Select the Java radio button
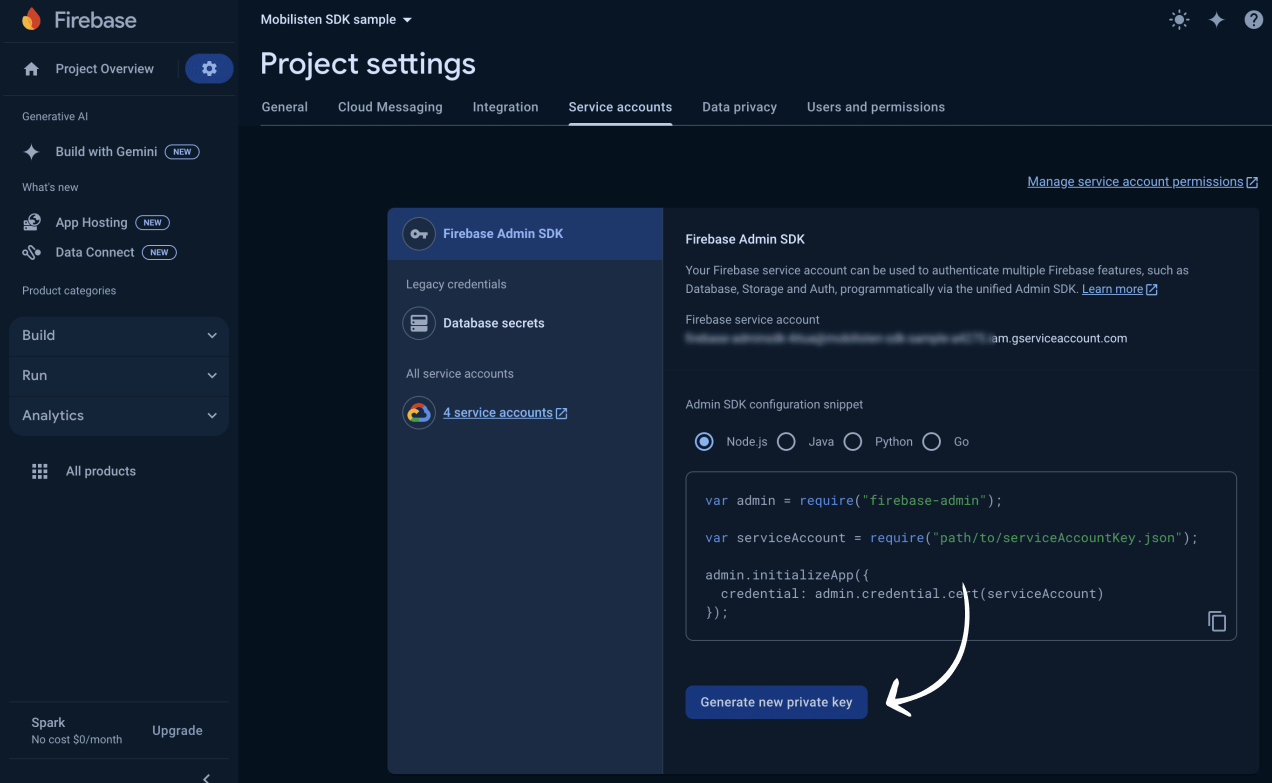This screenshot has width=1272, height=783. (786, 442)
